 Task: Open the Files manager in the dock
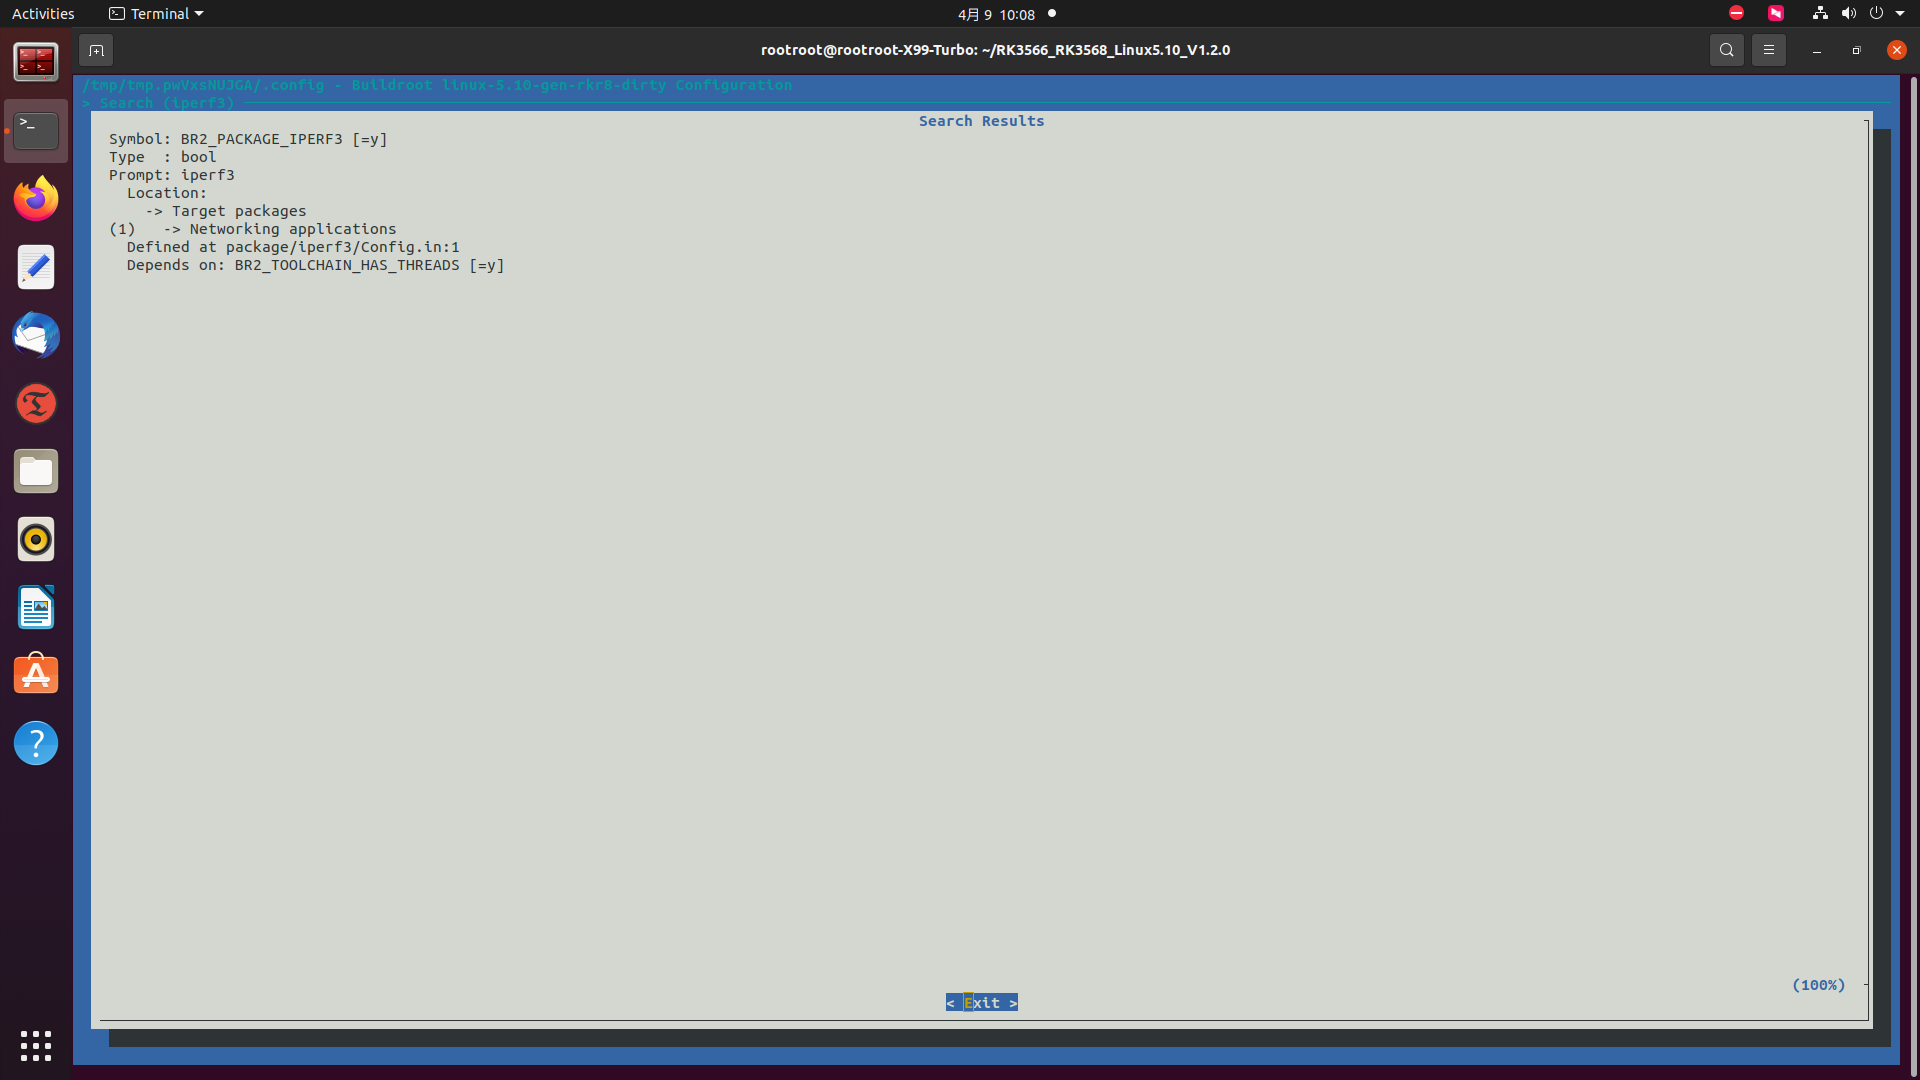click(36, 471)
